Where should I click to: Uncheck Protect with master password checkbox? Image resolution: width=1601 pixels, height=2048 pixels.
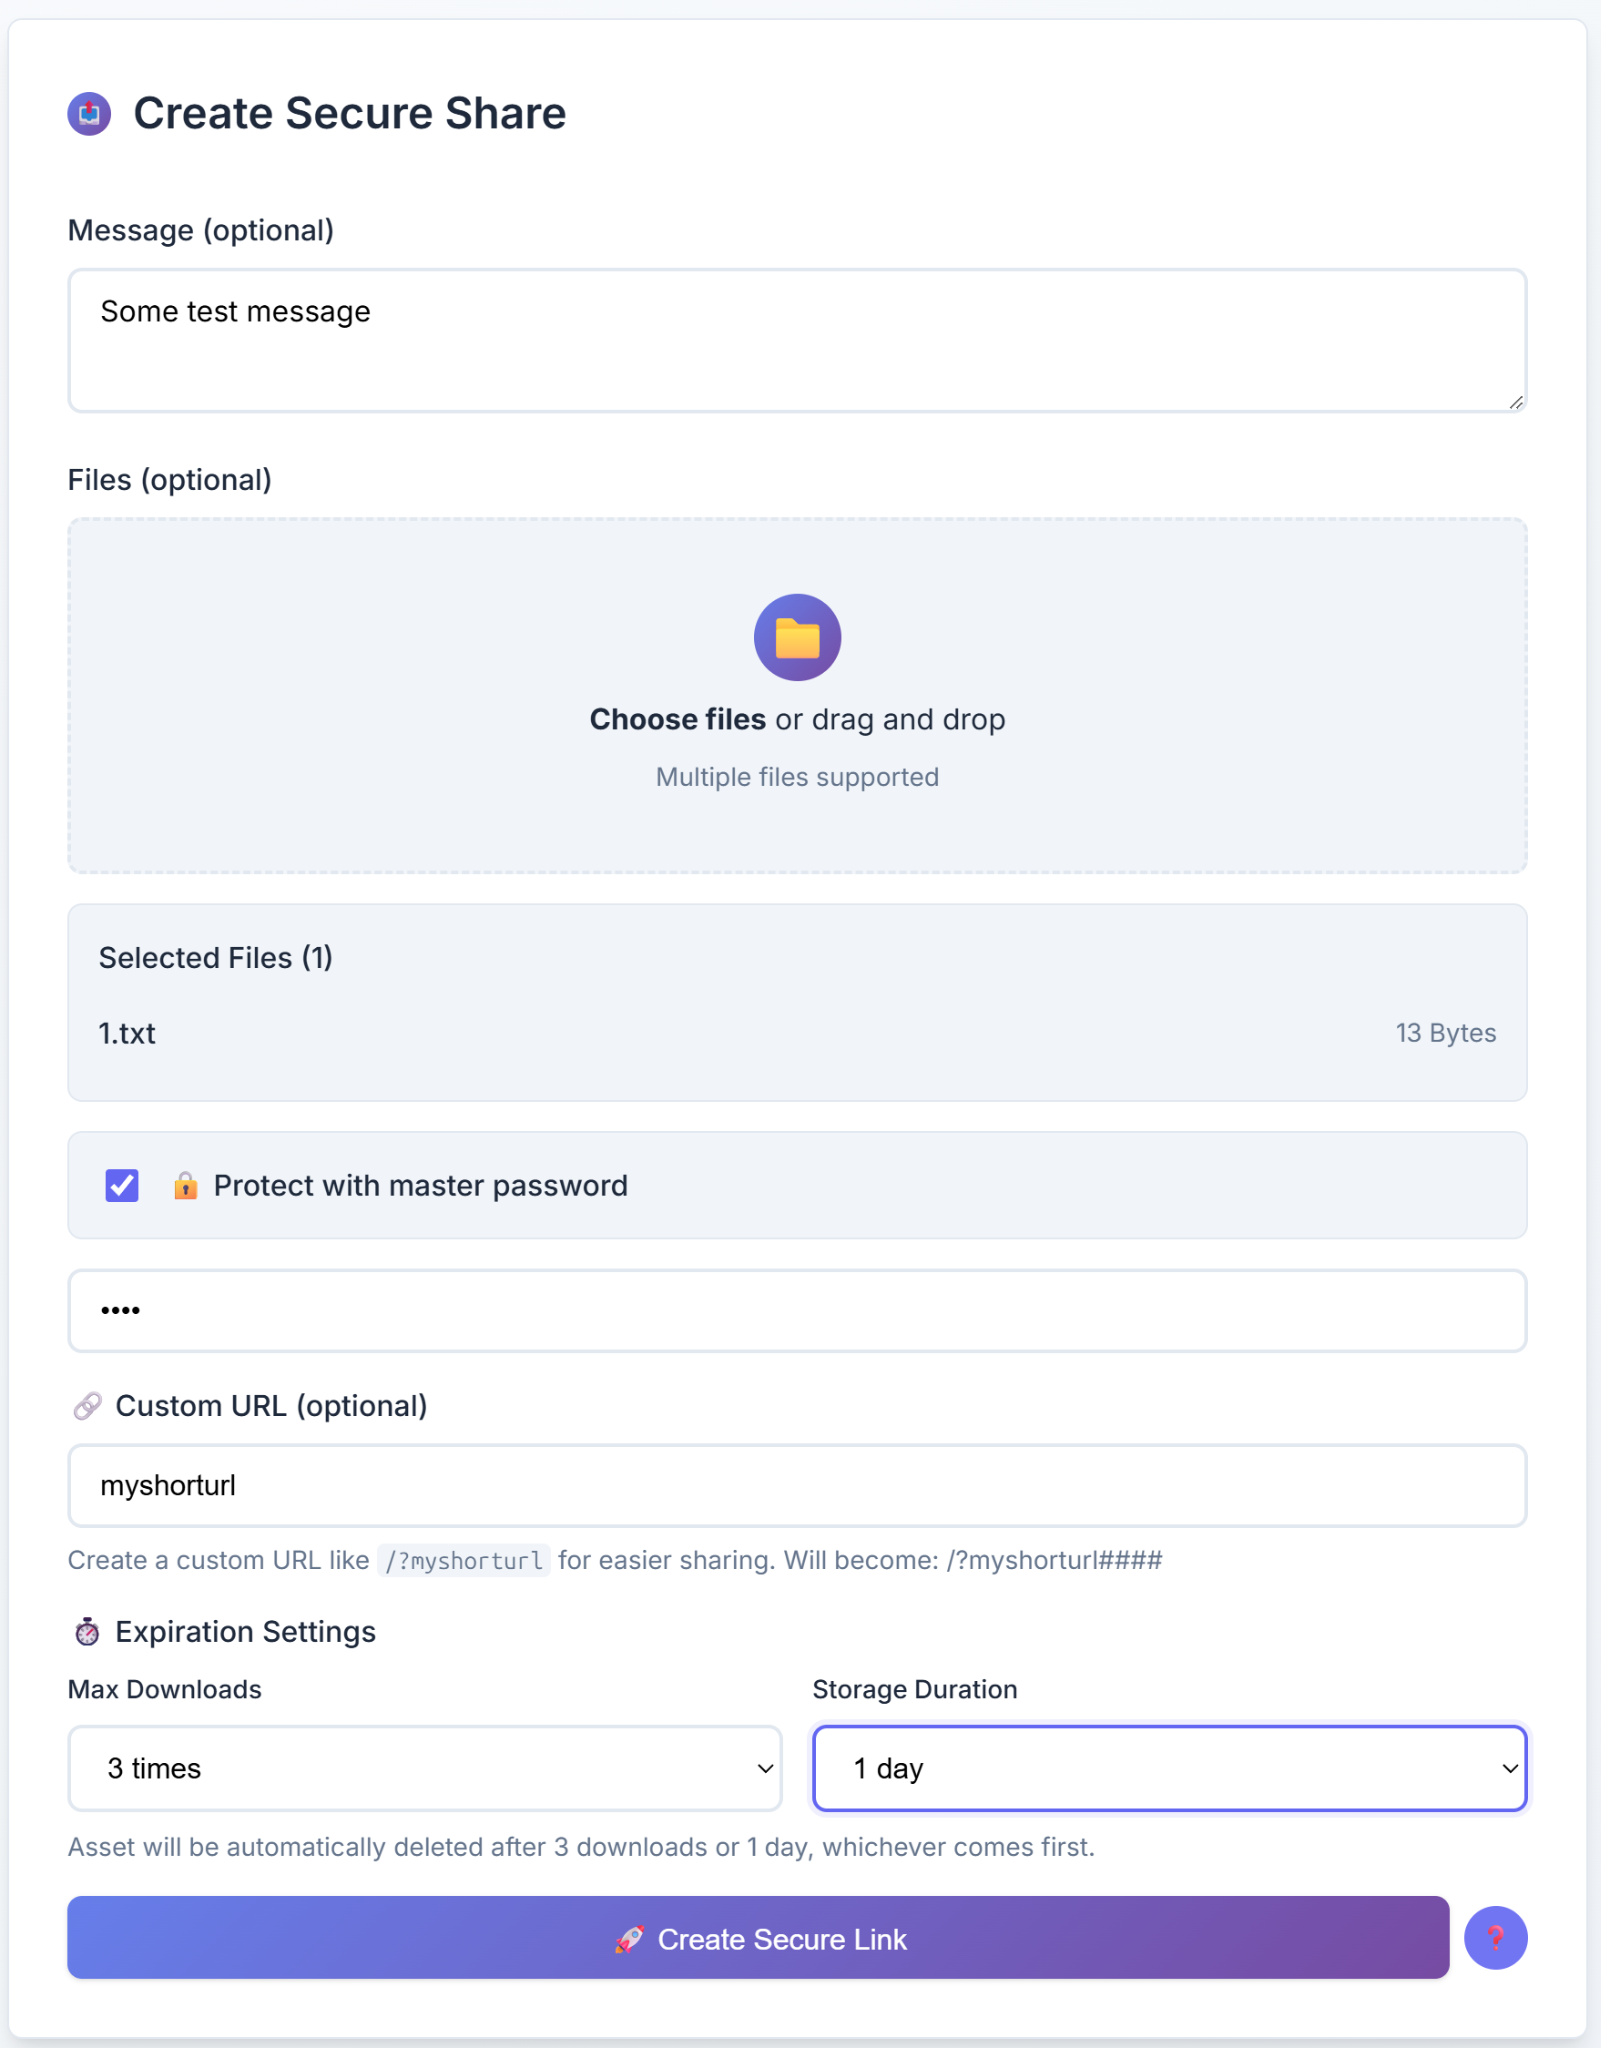tap(122, 1186)
